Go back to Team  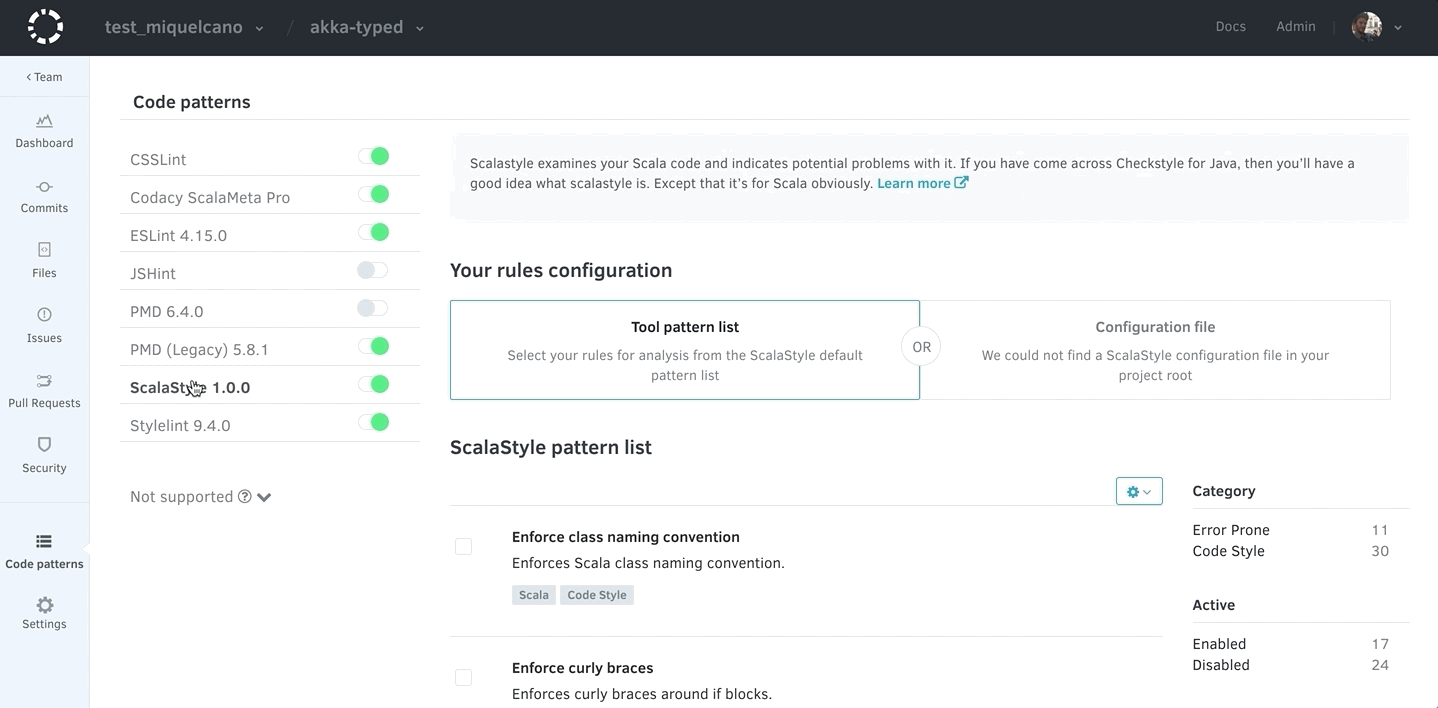tap(44, 77)
